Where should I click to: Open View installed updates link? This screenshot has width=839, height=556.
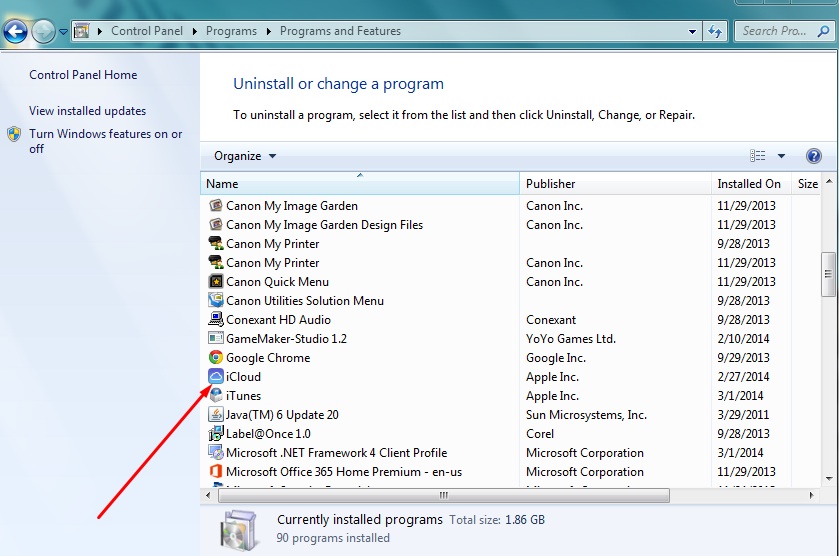pyautogui.click(x=87, y=111)
